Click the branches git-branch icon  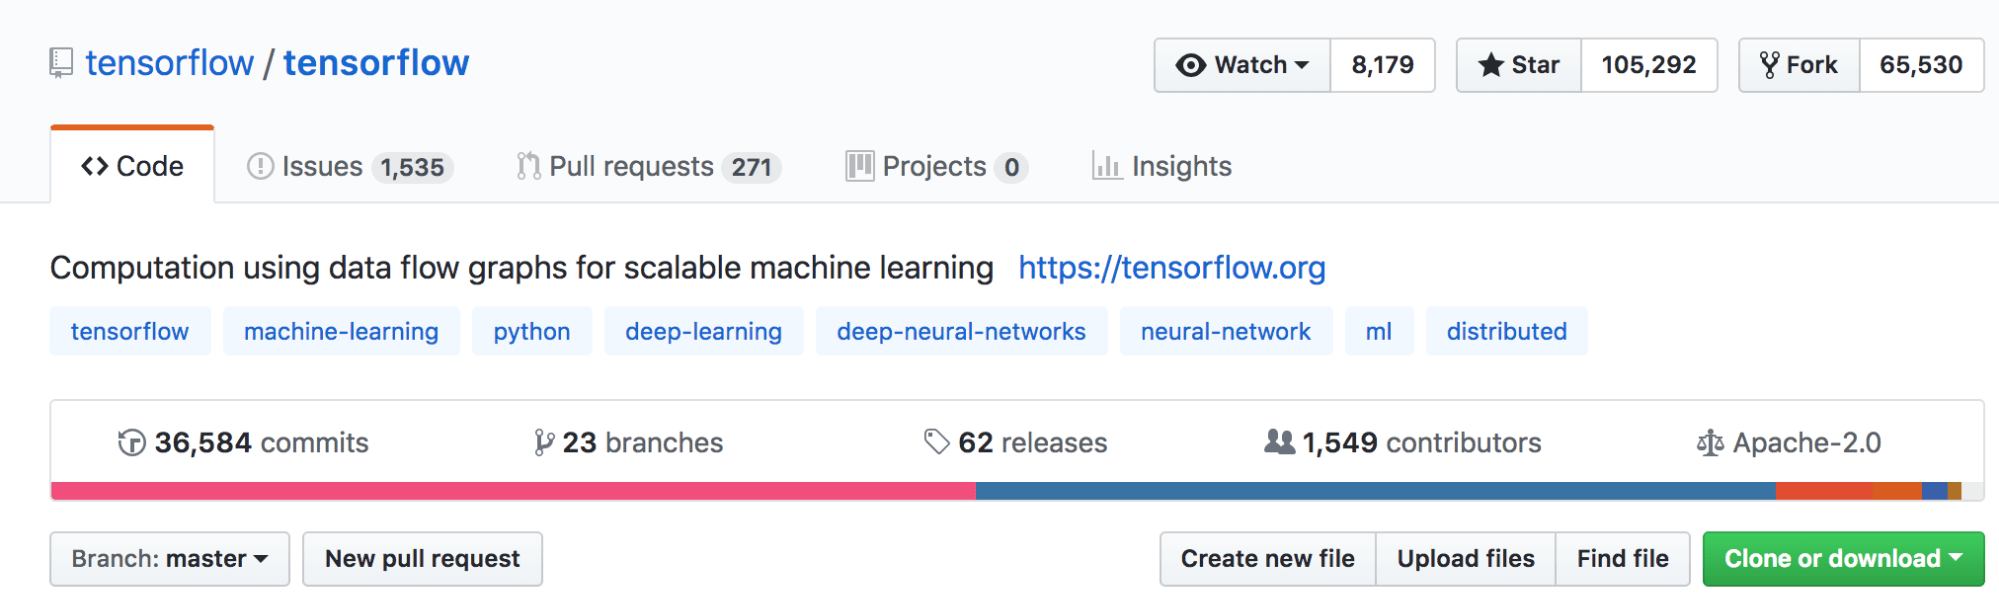tap(544, 442)
